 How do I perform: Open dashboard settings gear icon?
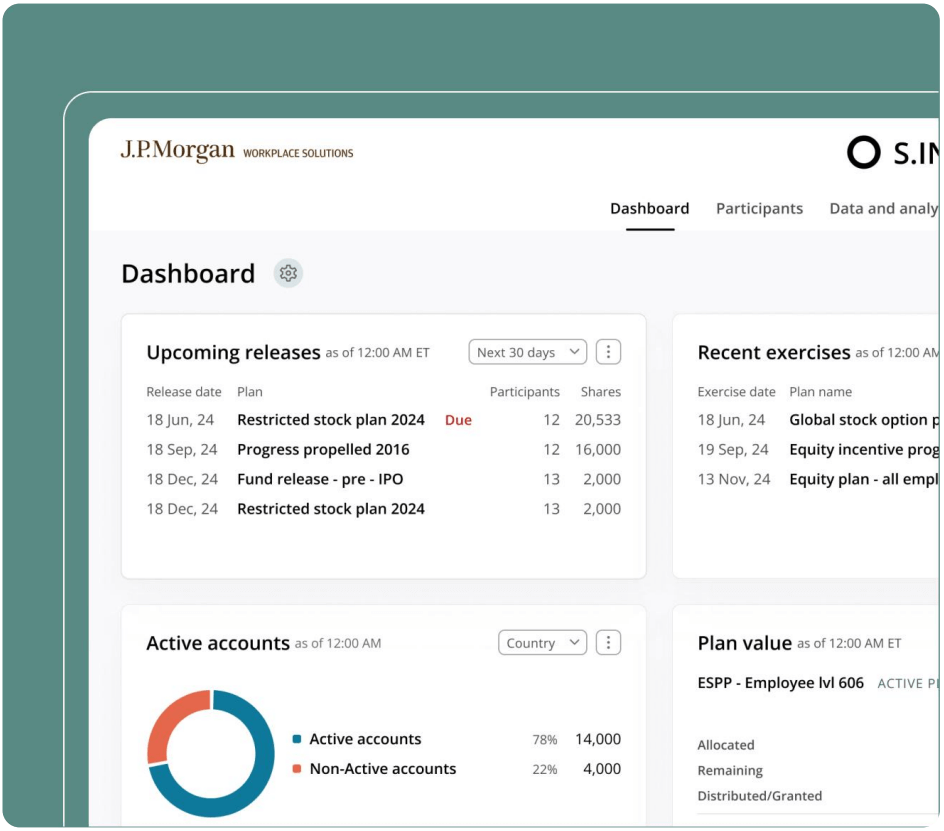pos(288,273)
